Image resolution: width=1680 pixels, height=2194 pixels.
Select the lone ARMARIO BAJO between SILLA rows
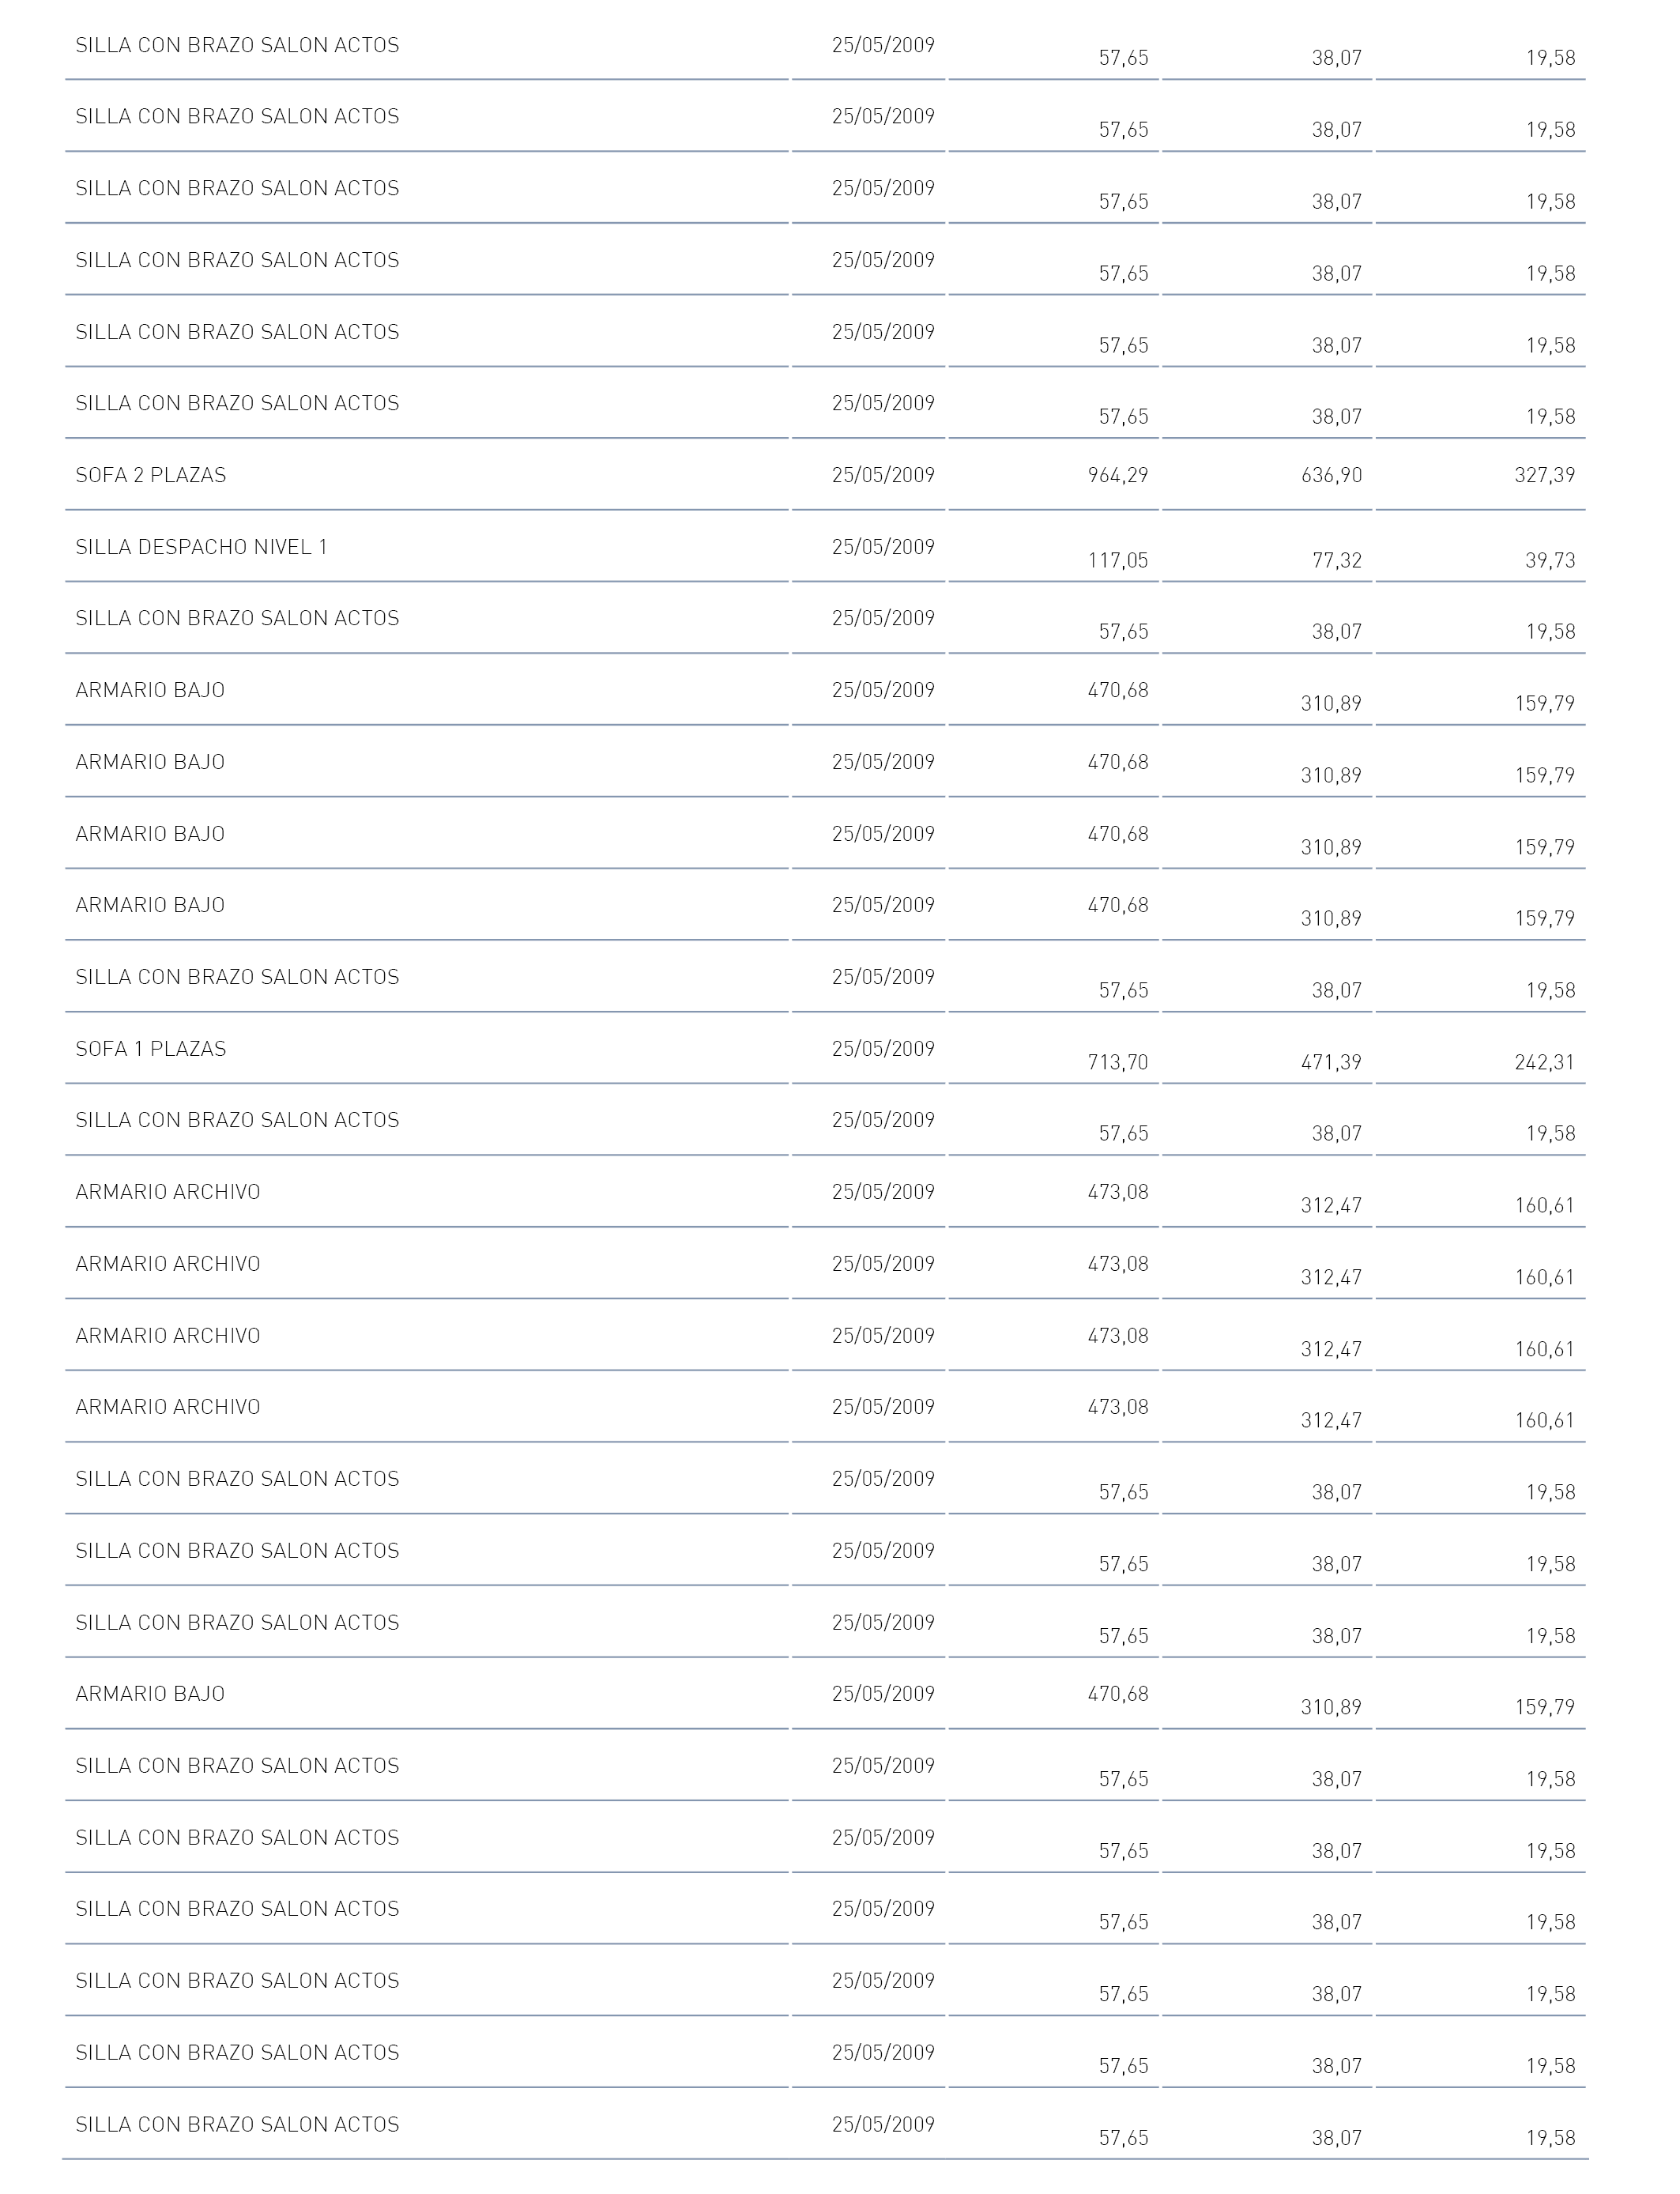coord(150,1694)
